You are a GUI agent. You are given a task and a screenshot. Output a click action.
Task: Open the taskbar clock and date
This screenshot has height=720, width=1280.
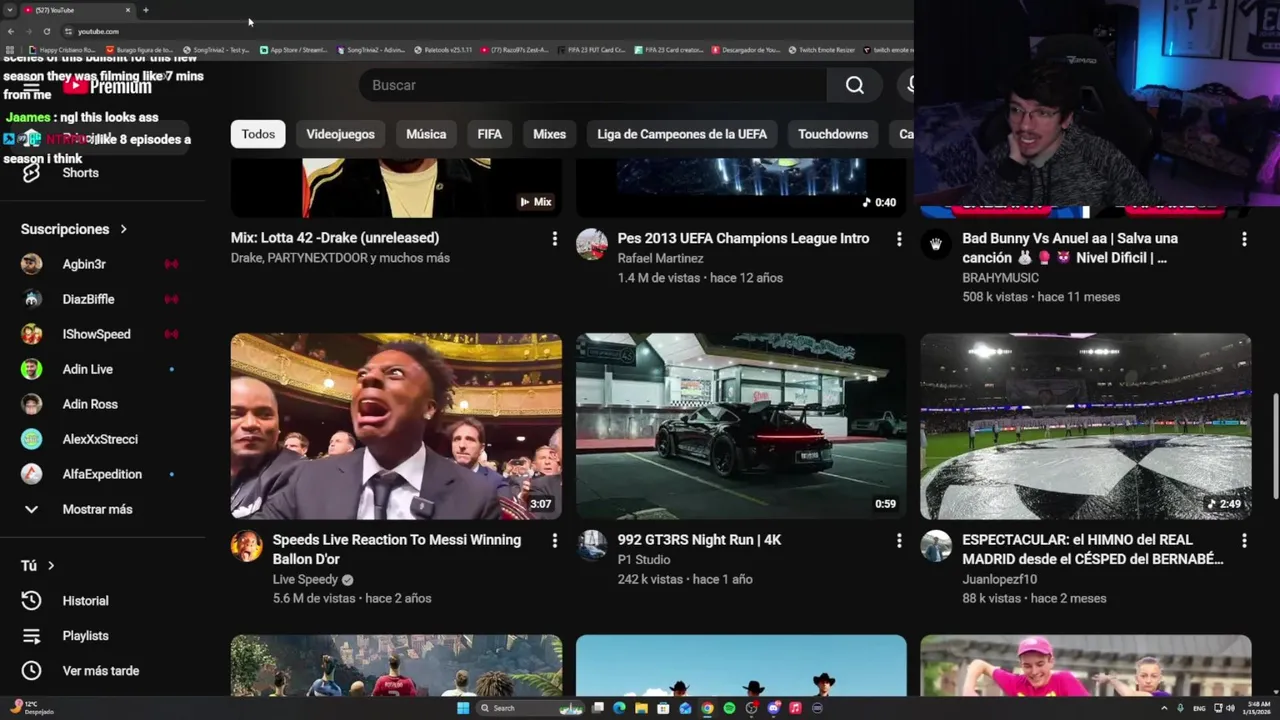(x=1257, y=708)
